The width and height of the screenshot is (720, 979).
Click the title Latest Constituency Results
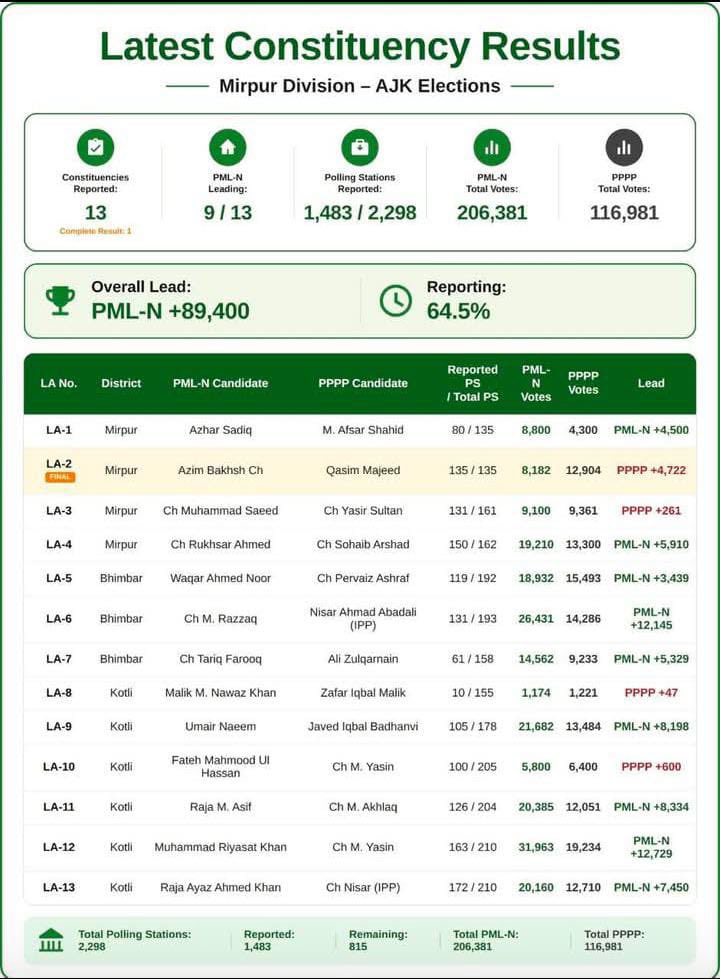(x=360, y=46)
